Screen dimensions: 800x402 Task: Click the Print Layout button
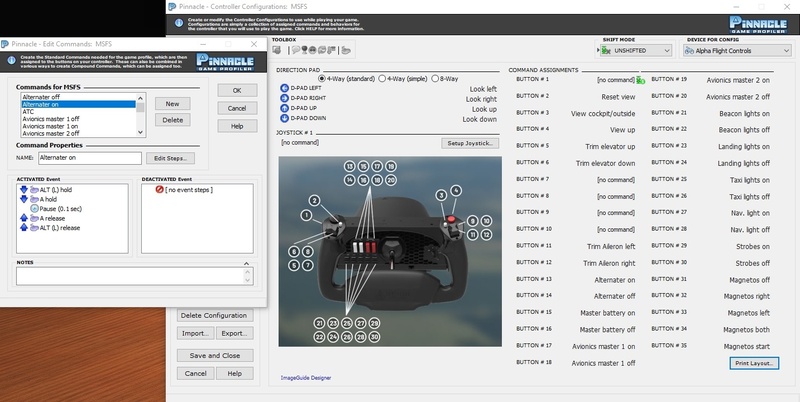pos(754,363)
